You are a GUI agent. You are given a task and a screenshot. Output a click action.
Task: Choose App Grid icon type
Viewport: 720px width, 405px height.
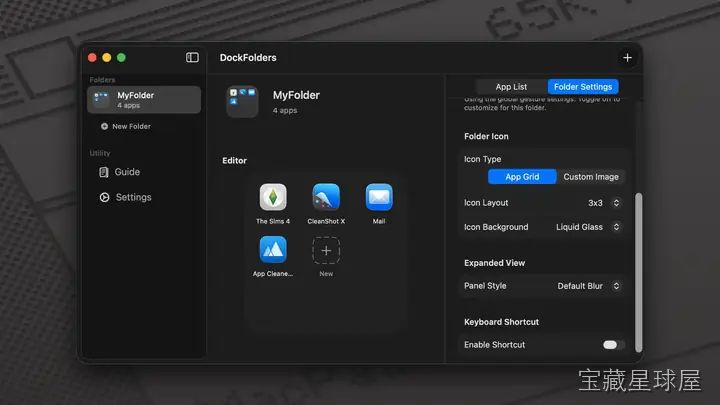pos(522,177)
